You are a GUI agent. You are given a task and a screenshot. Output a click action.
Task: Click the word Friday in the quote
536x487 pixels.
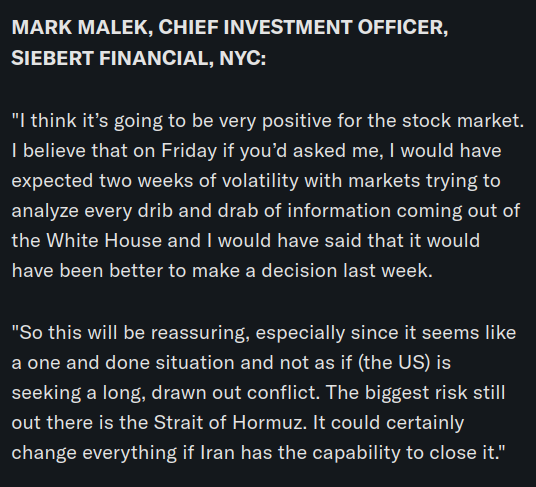click(x=189, y=151)
